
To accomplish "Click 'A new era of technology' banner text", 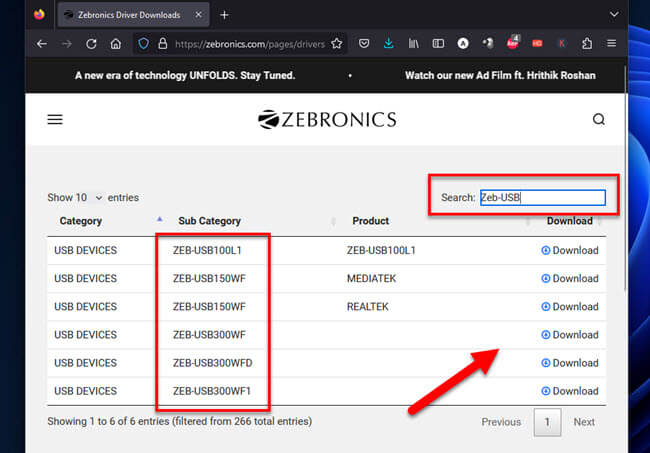I will pyautogui.click(x=185, y=75).
